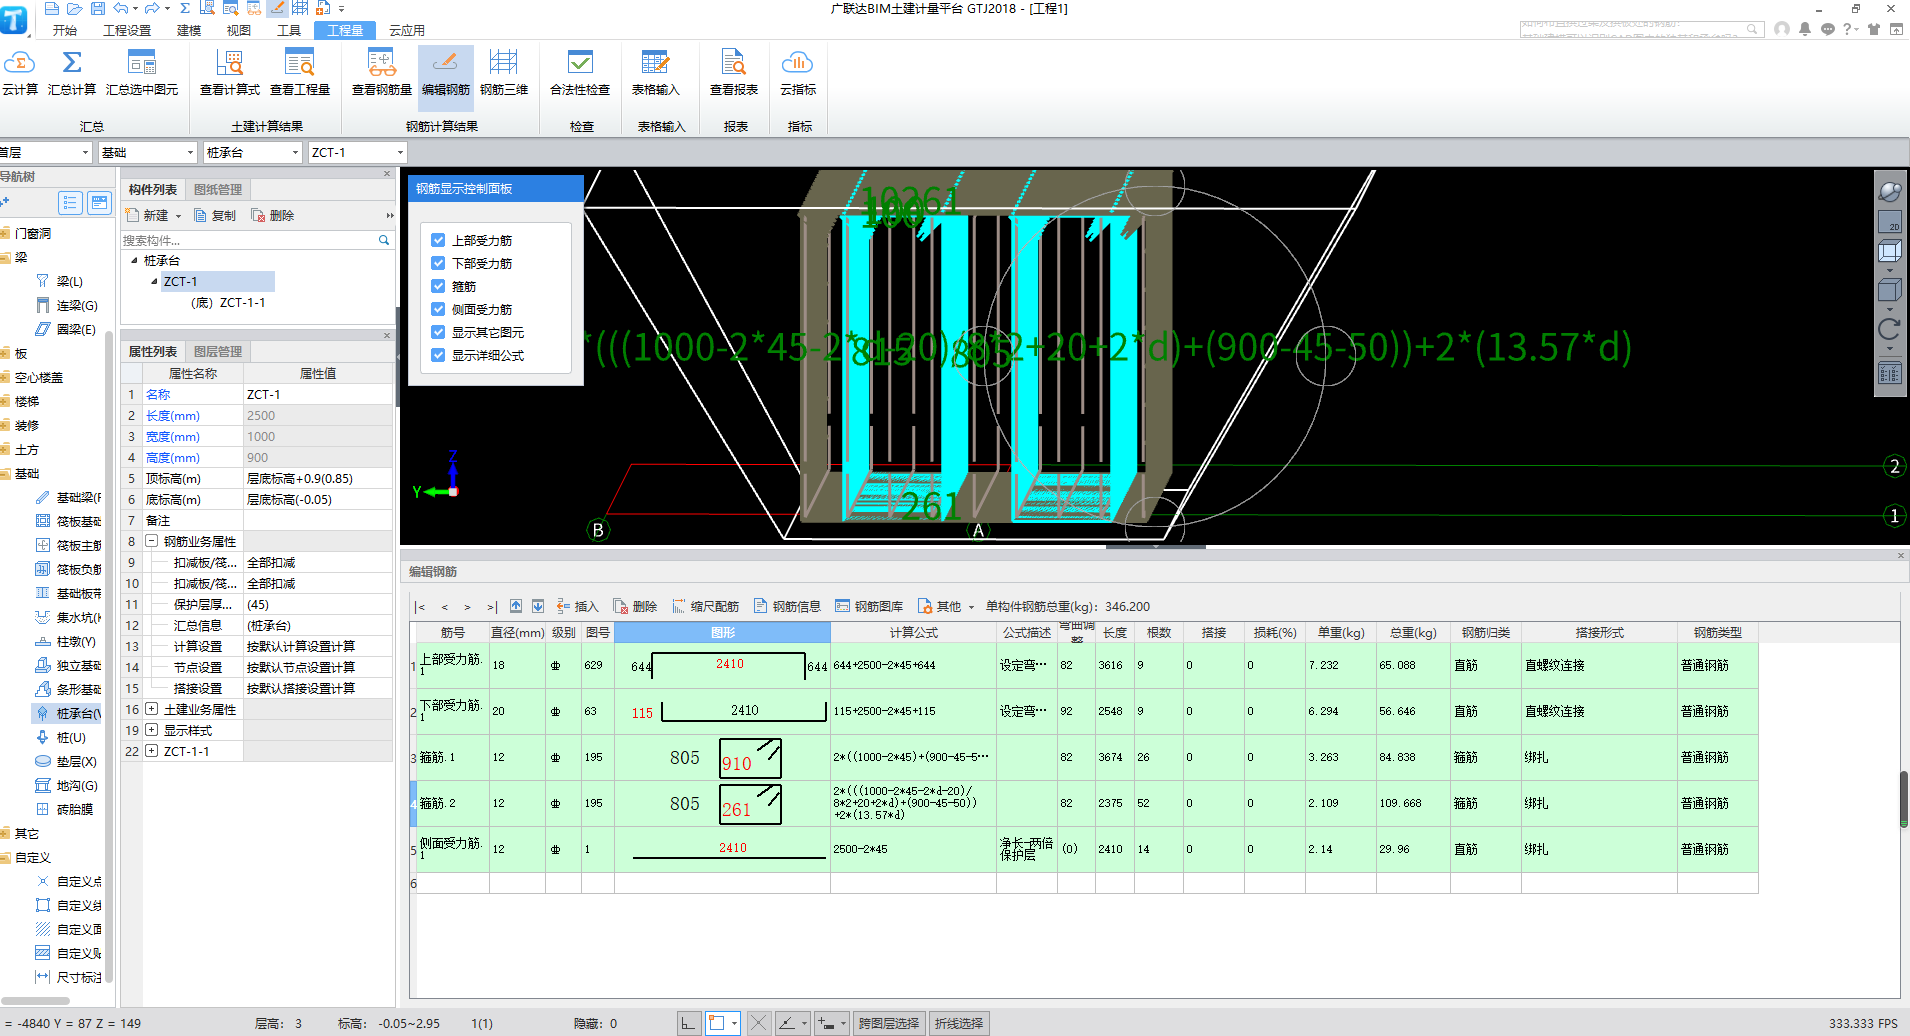Toggle 箍筋 display checkbox

point(438,286)
